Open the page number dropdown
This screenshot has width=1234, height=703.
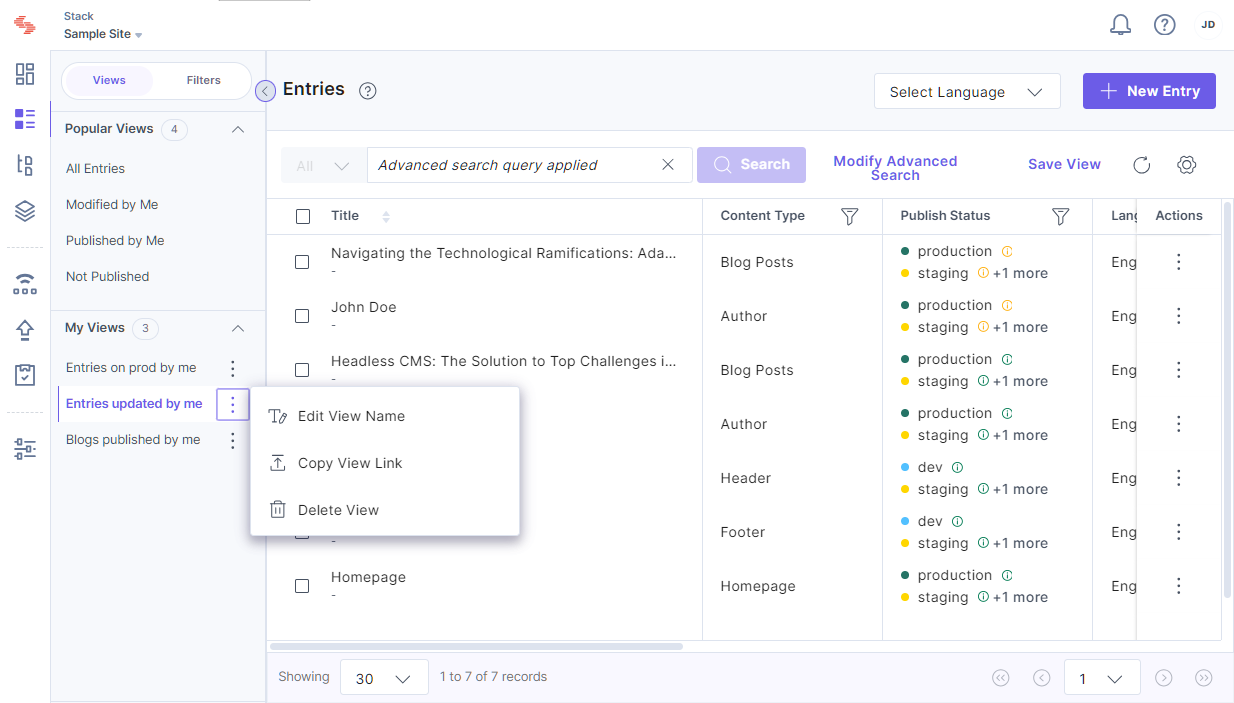coord(1102,678)
